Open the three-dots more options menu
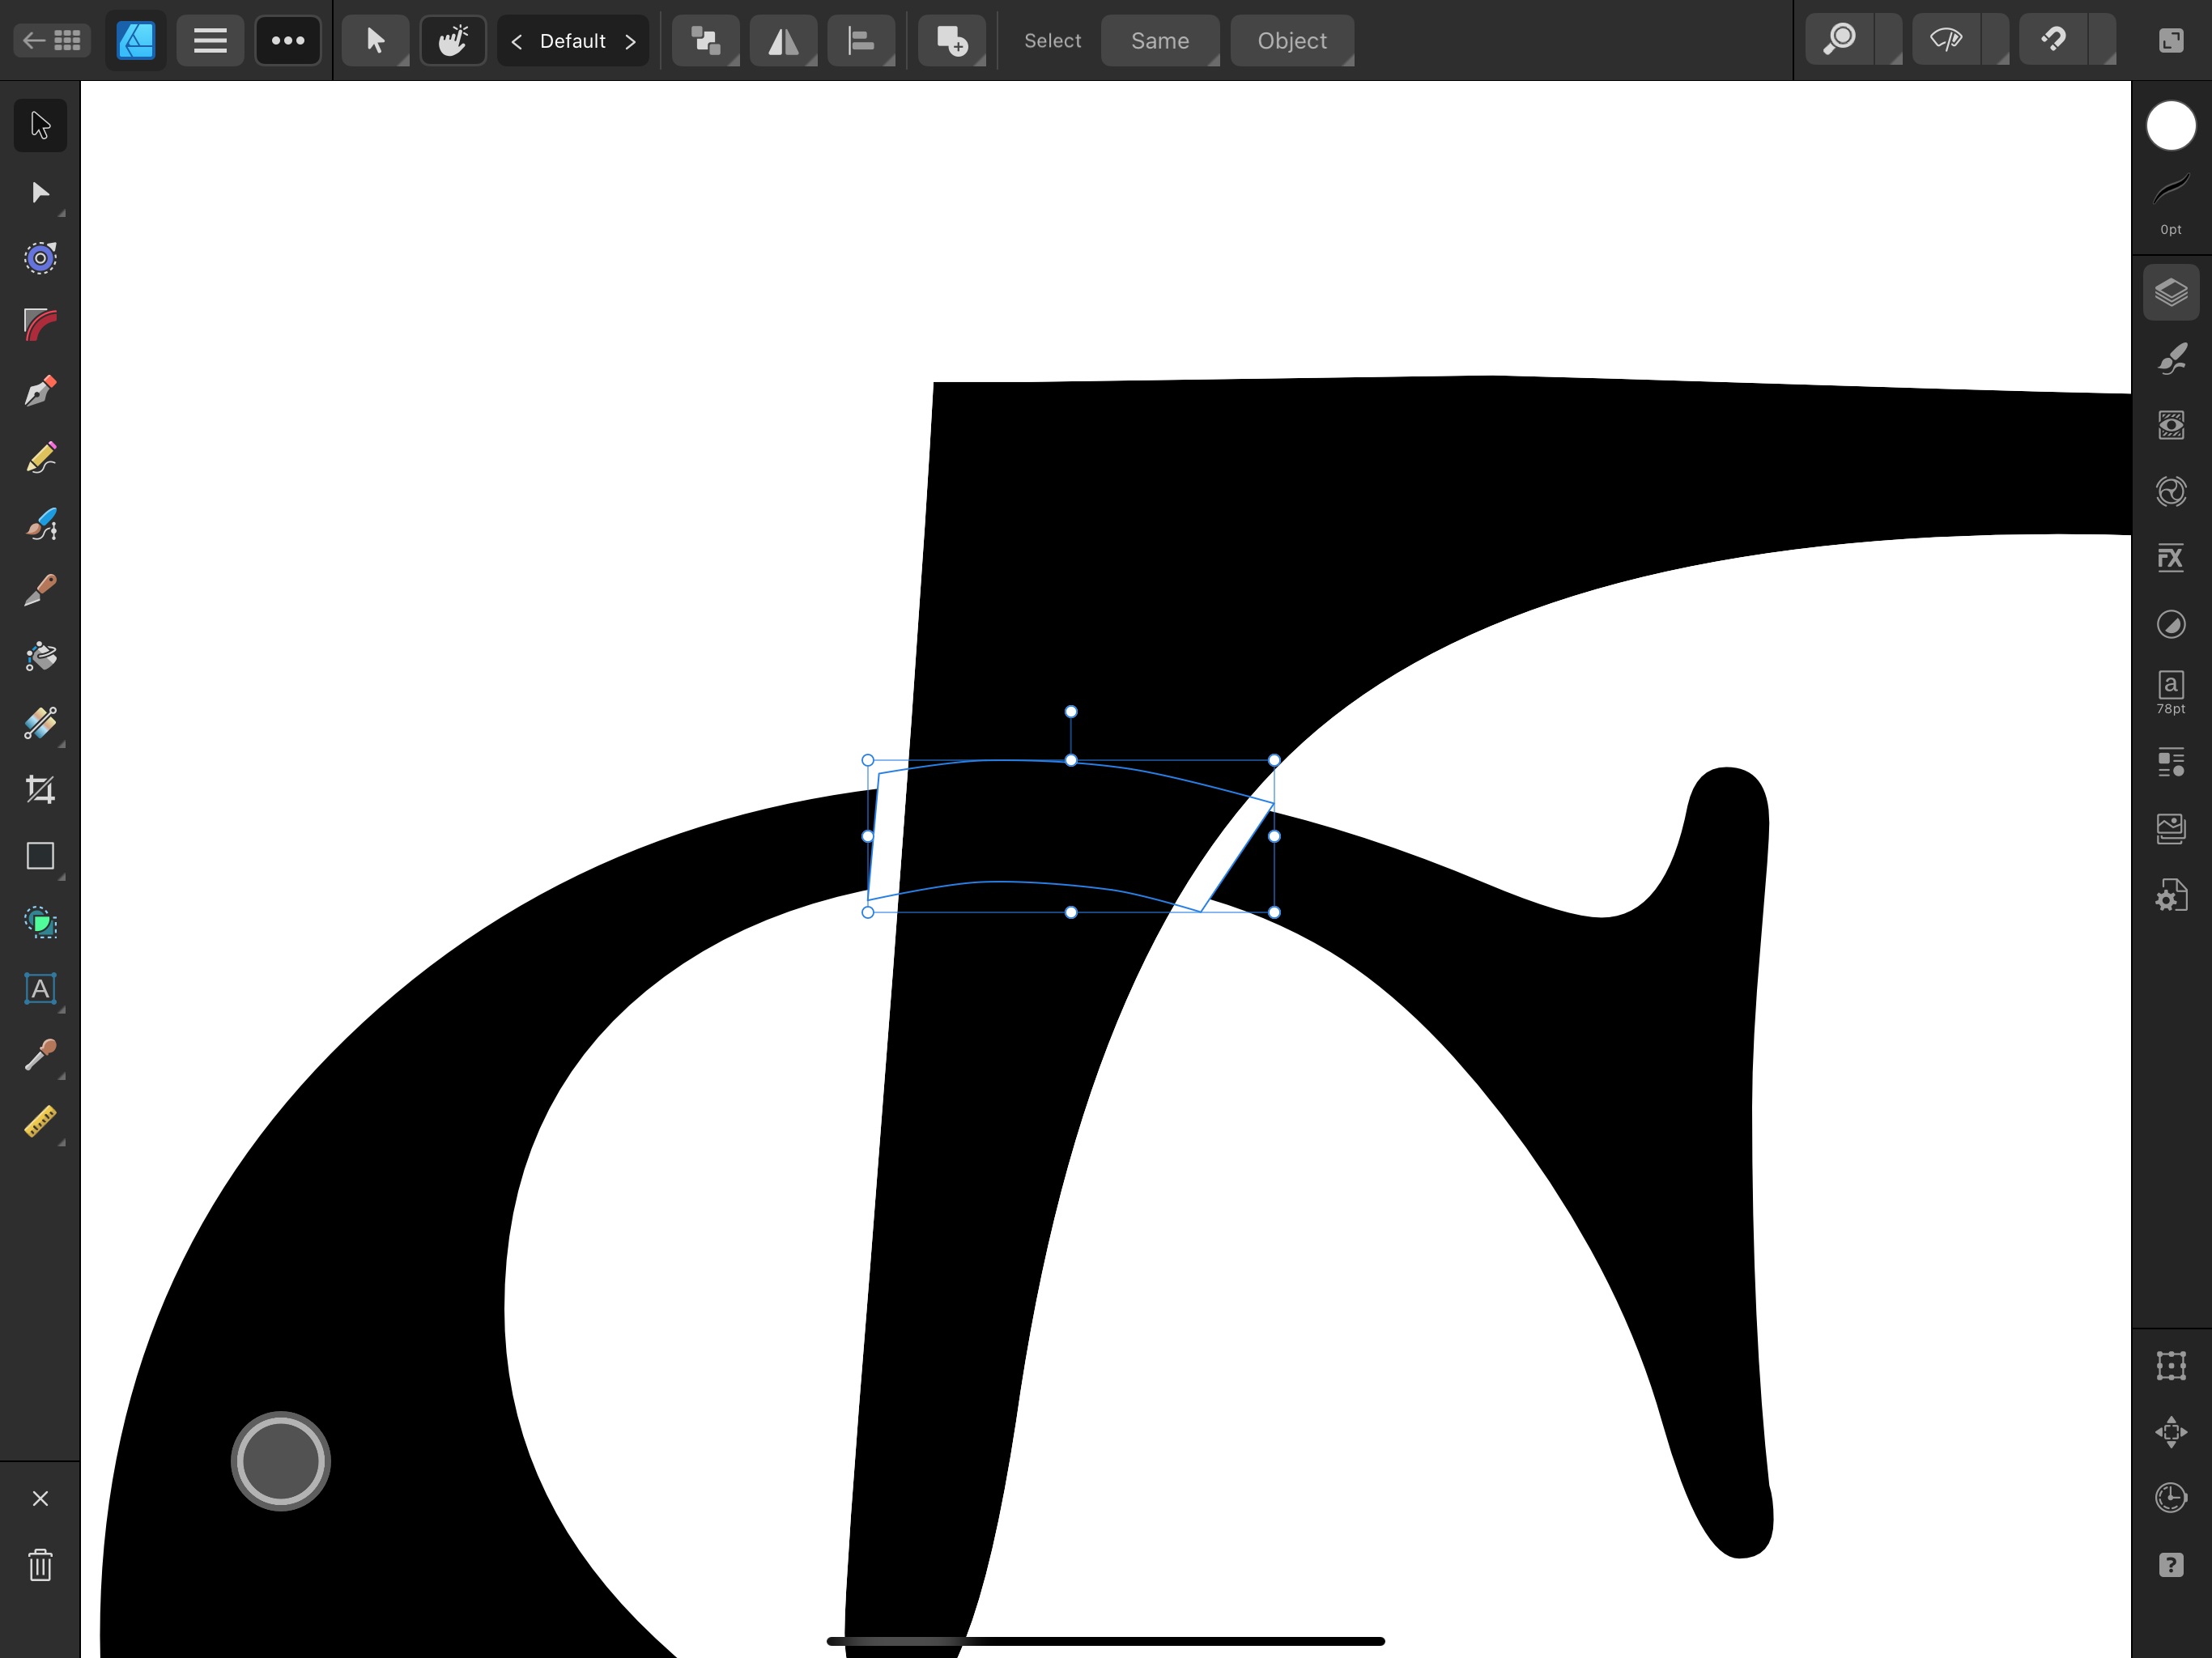The image size is (2212, 1658). 288,40
